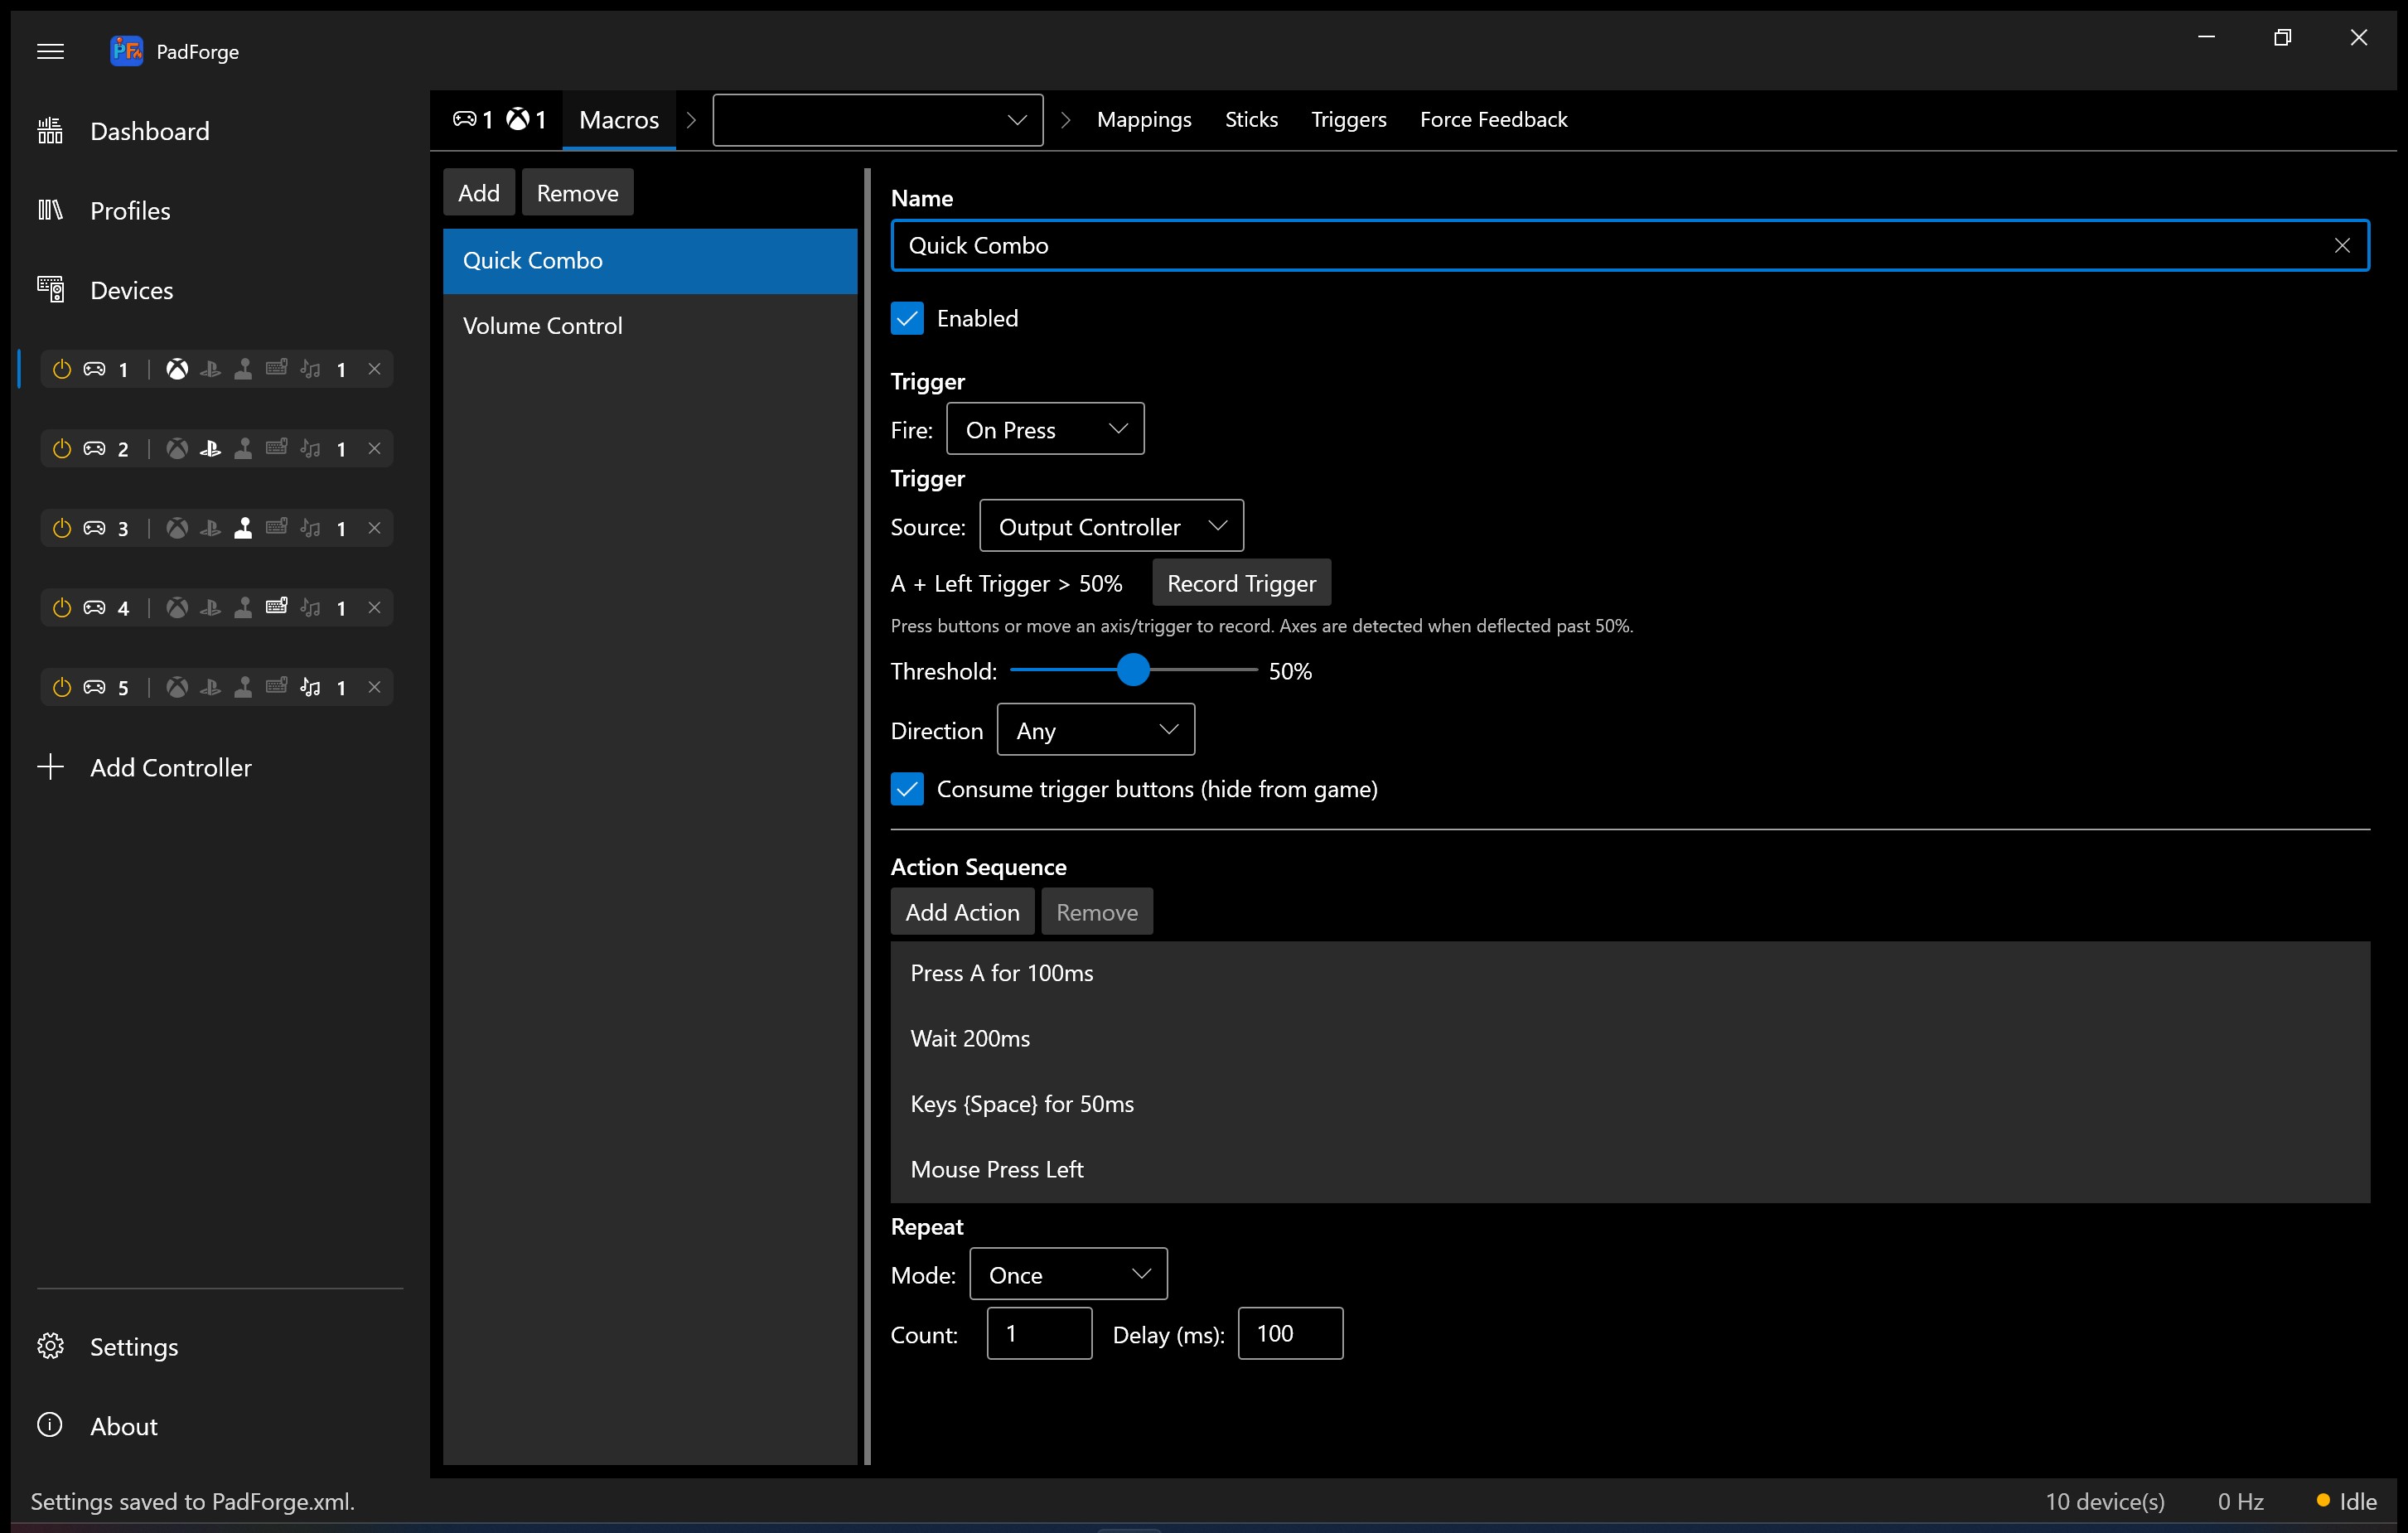The height and width of the screenshot is (1533, 2408).
Task: Open the Source Output Controller dropdown
Action: click(x=1111, y=525)
